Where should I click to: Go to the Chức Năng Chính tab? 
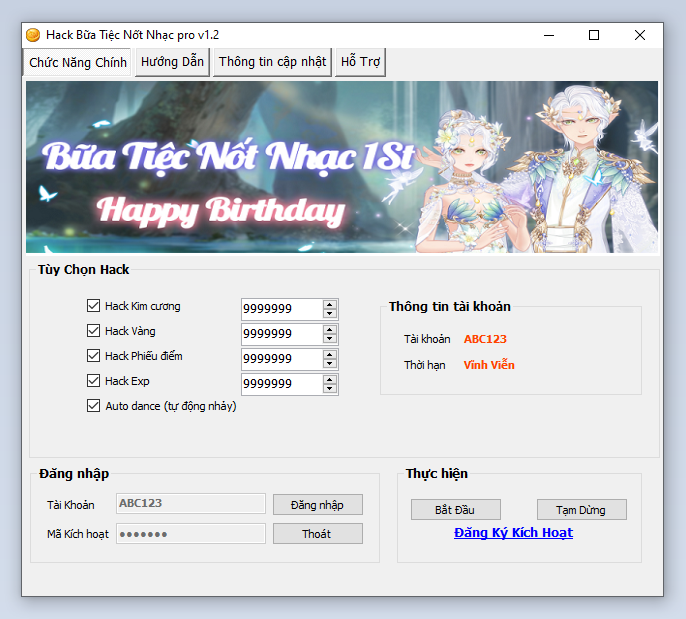[x=78, y=62]
